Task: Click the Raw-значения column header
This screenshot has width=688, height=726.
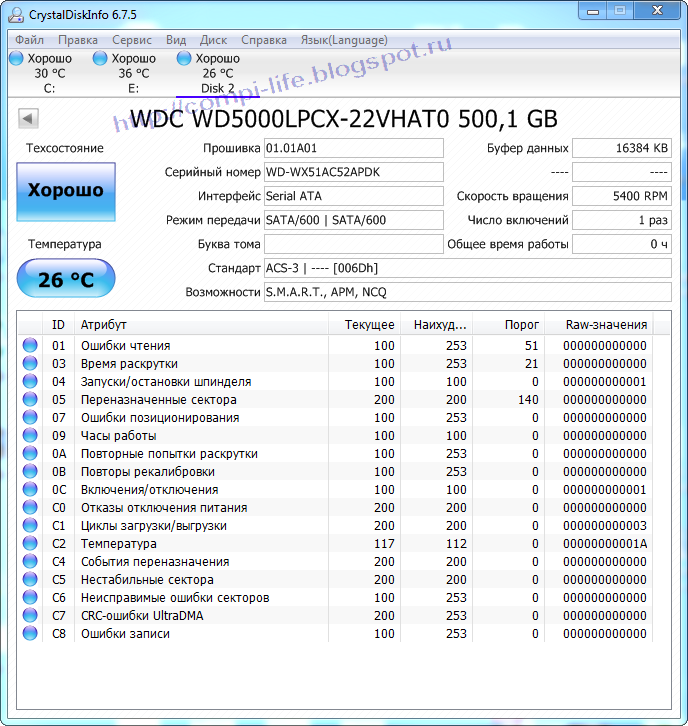Action: [x=599, y=325]
